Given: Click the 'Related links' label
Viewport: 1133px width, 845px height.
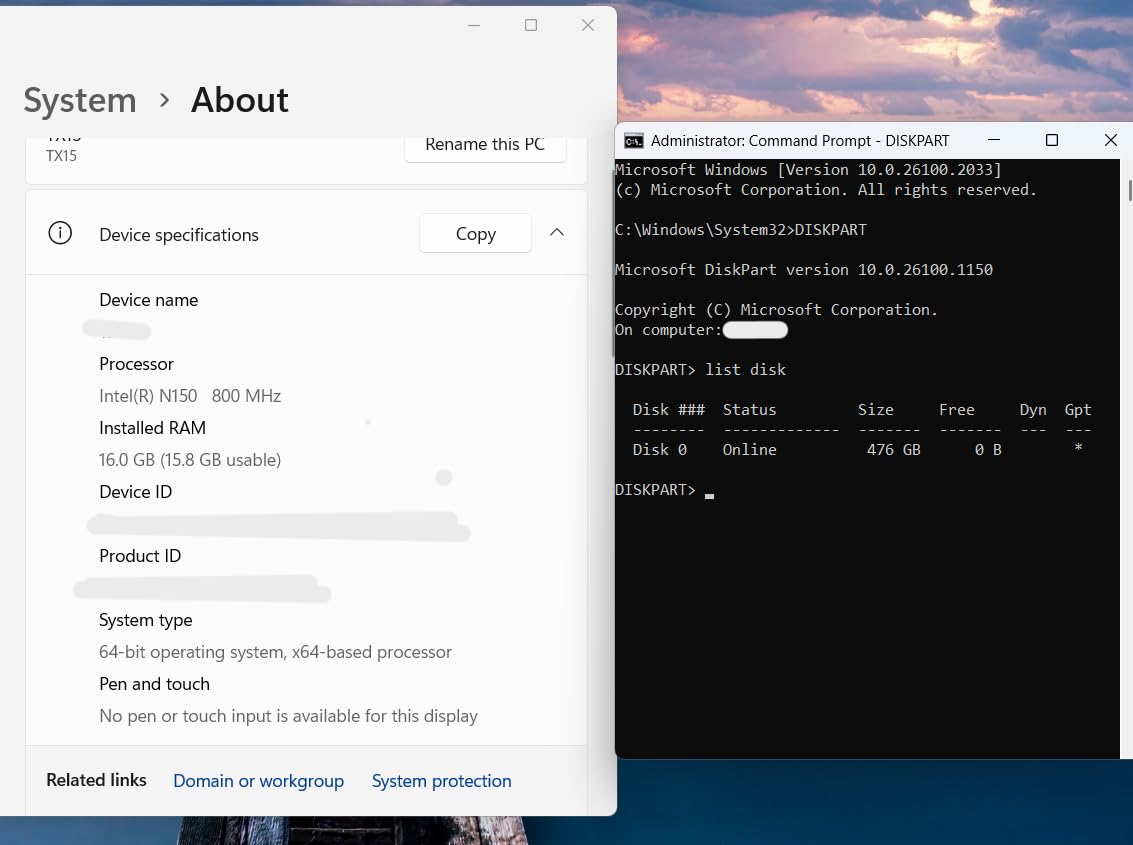Looking at the screenshot, I should pos(96,780).
